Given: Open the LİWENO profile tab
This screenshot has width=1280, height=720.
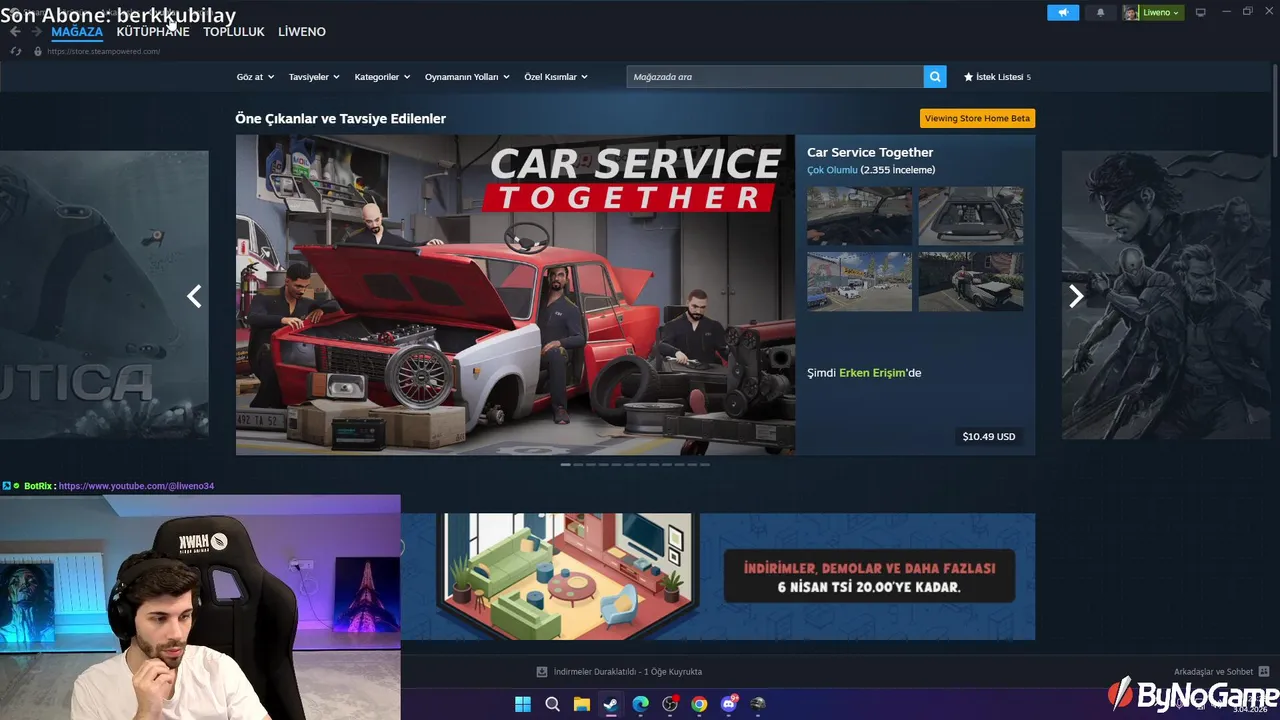Looking at the screenshot, I should [302, 32].
